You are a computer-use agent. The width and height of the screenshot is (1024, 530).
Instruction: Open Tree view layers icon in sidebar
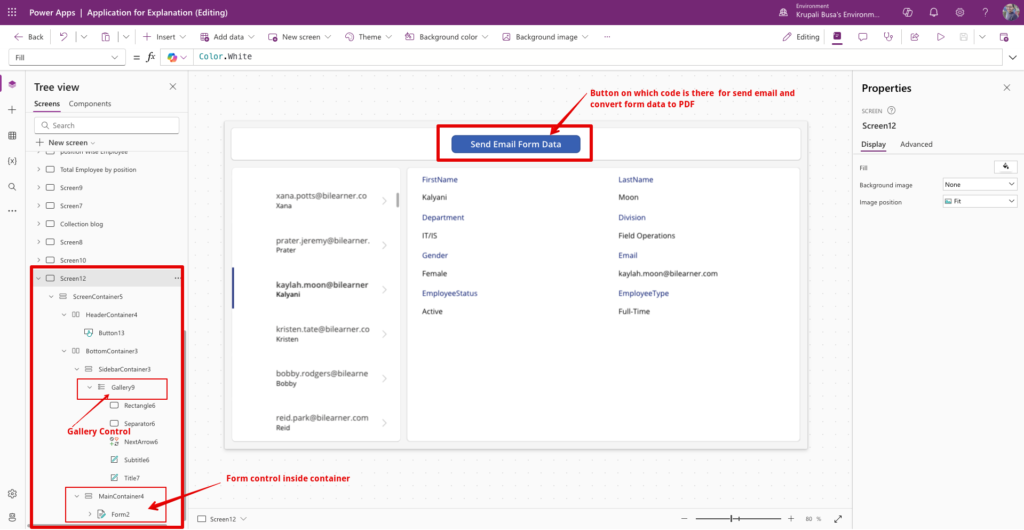pyautogui.click(x=12, y=84)
